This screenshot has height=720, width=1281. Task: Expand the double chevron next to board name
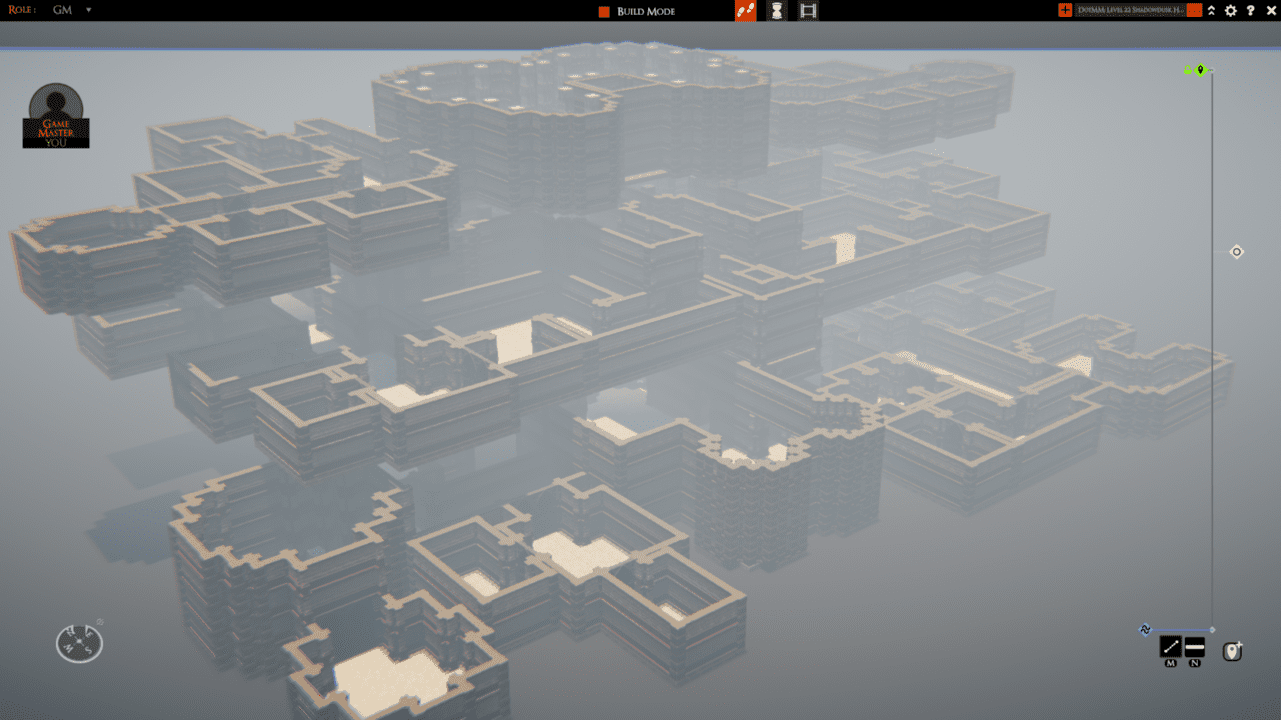[x=1212, y=11]
